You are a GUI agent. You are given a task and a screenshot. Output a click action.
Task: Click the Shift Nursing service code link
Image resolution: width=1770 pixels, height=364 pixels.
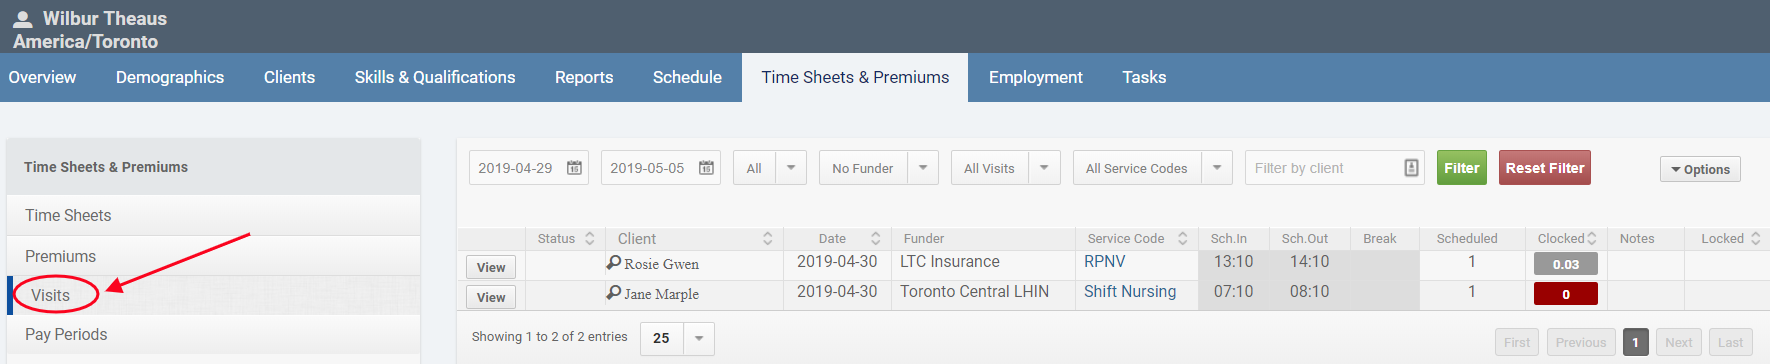coord(1130,291)
